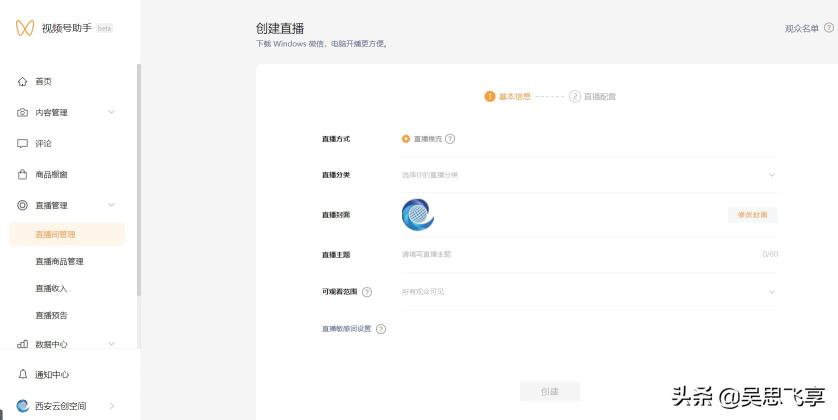
Task: Open the 直播分类 category dropdown
Action: 588,175
